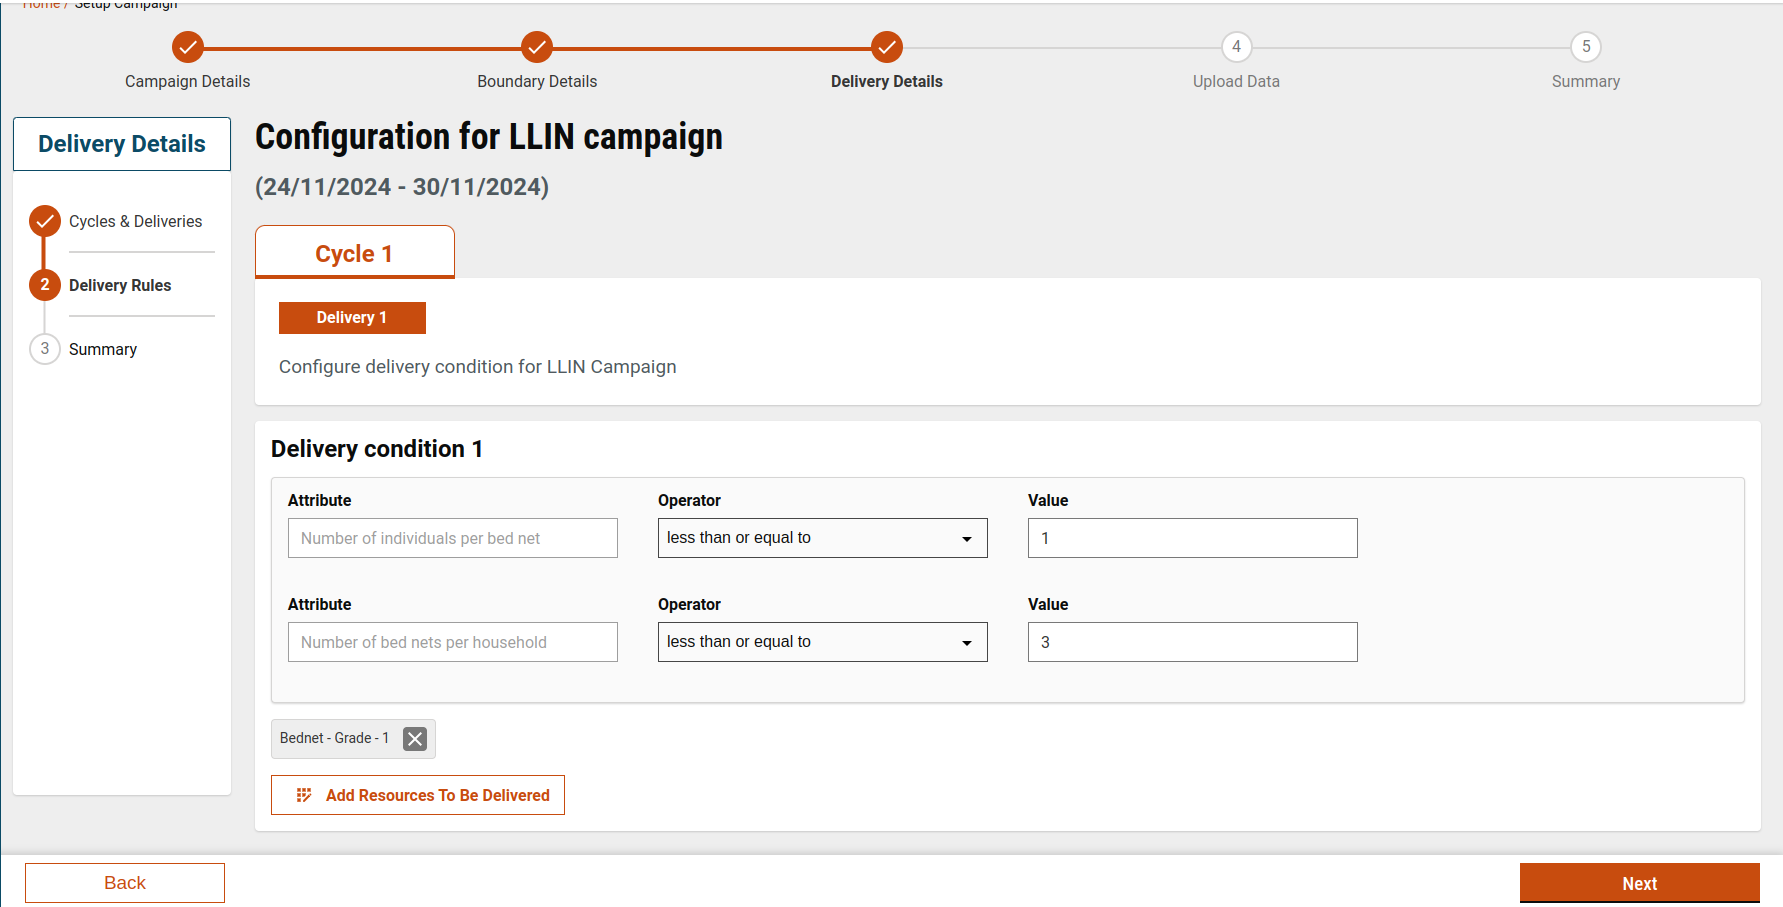Click the Campaign Details checkmark step icon
The height and width of the screenshot is (907, 1783).
click(x=187, y=47)
